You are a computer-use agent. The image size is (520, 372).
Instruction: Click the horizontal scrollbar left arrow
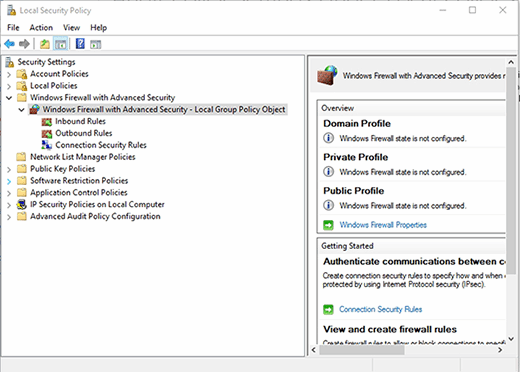tap(314, 350)
